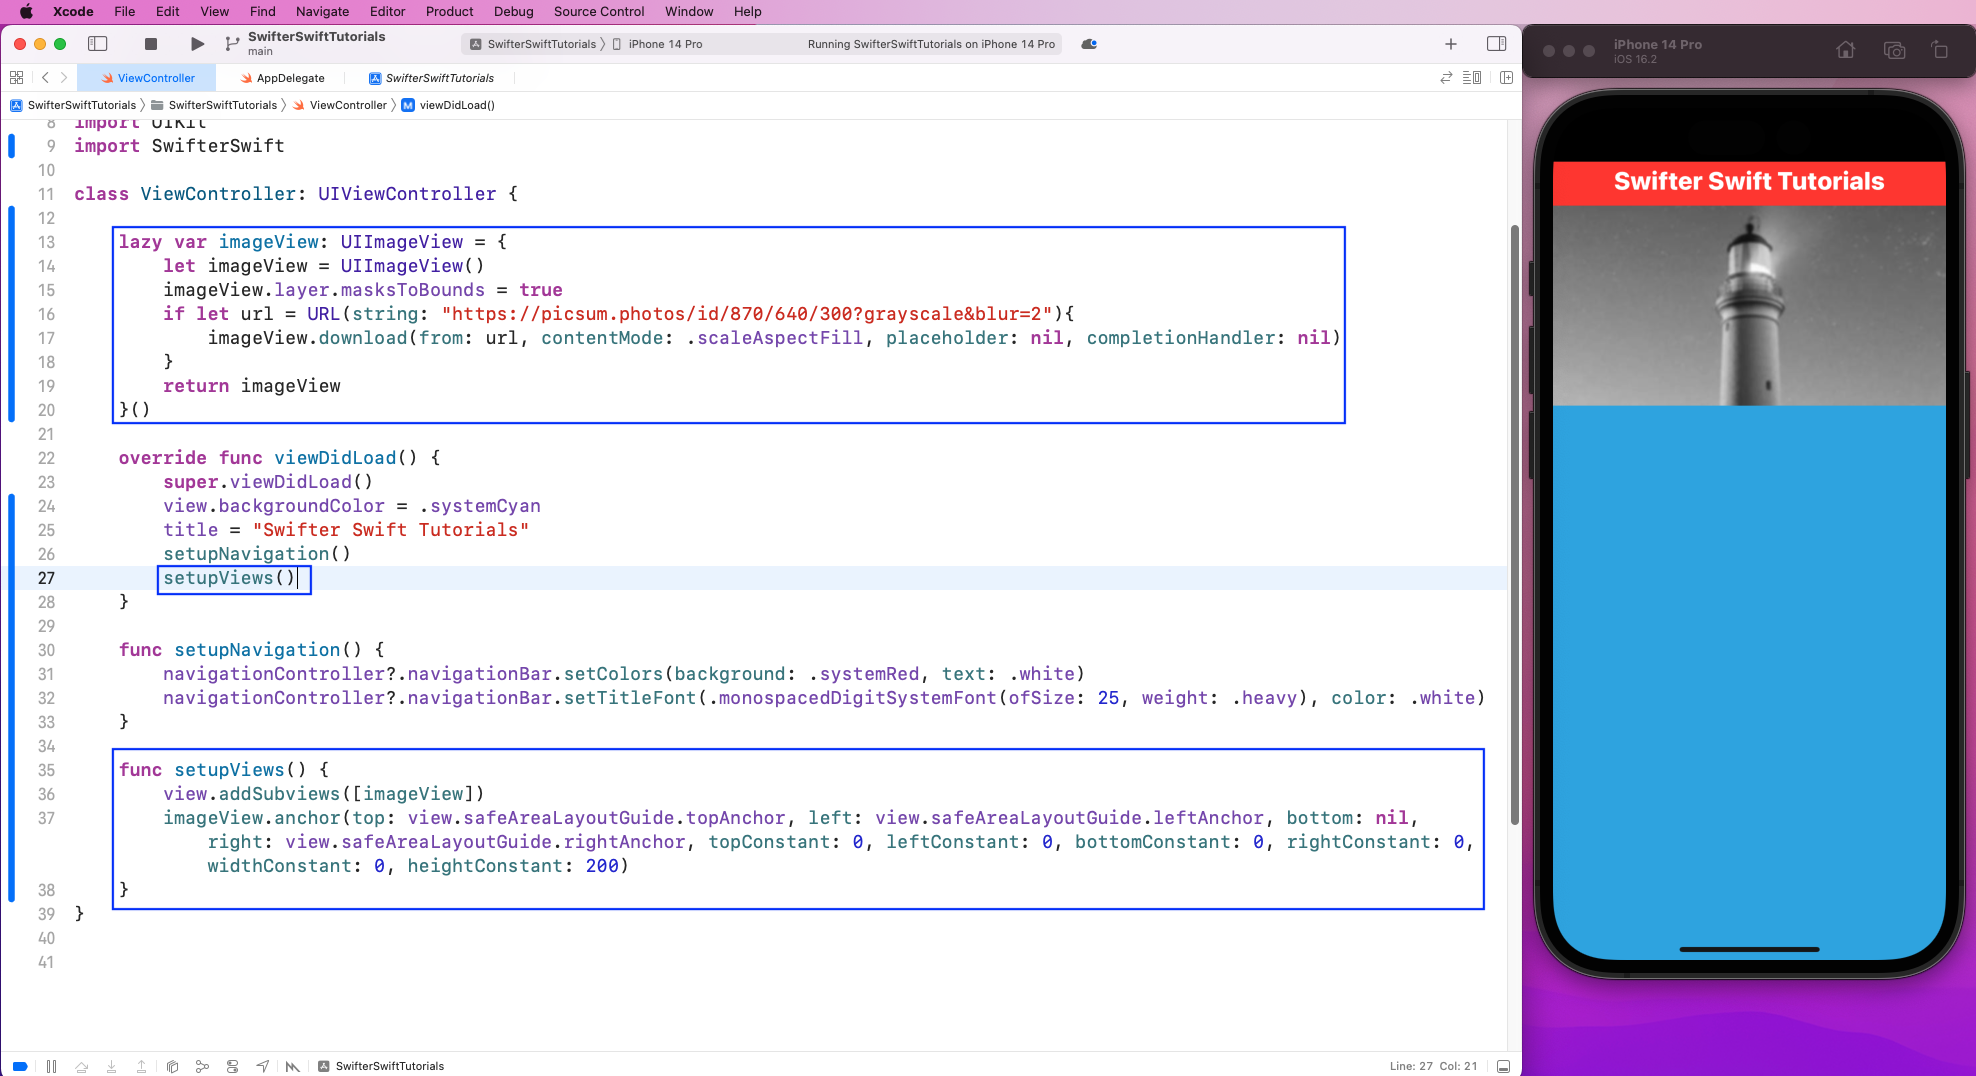Go back in editor history

[x=45, y=78]
